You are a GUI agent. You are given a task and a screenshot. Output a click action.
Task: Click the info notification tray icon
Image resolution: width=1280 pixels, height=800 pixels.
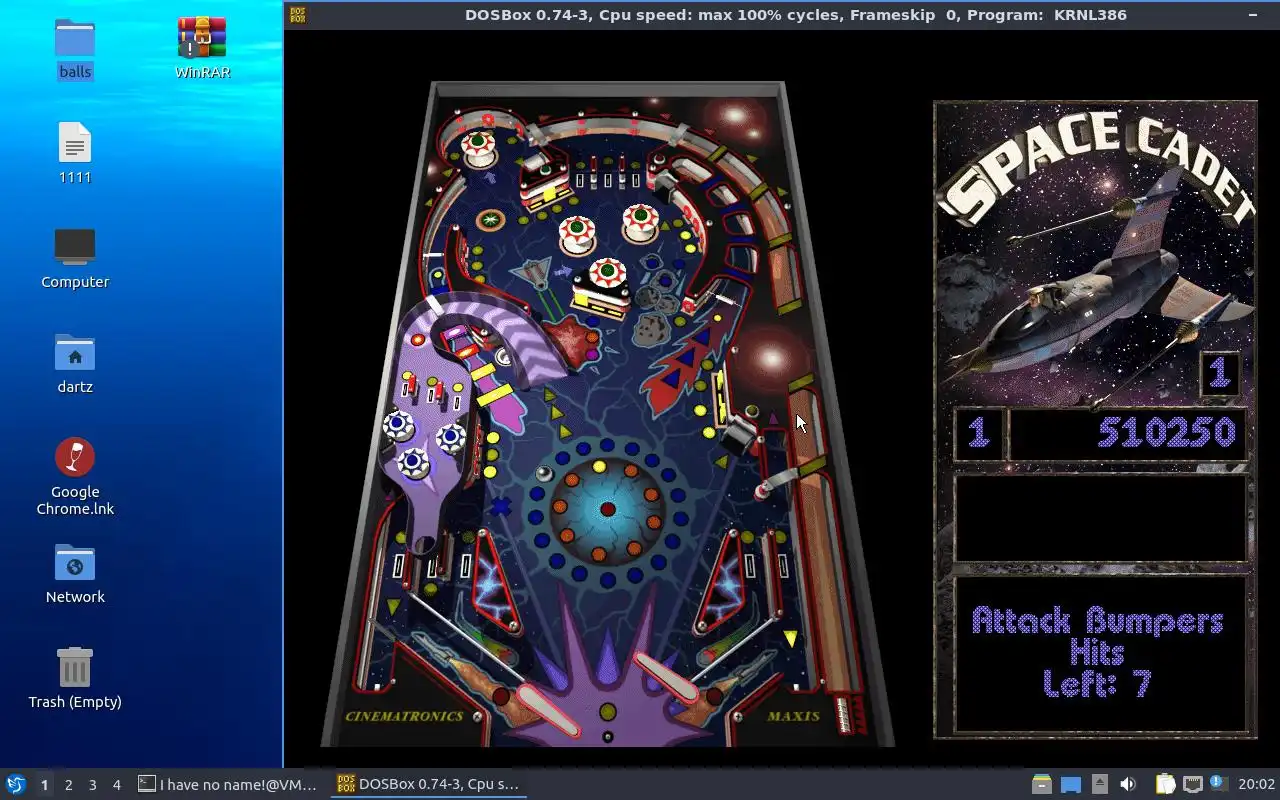click(x=1218, y=783)
